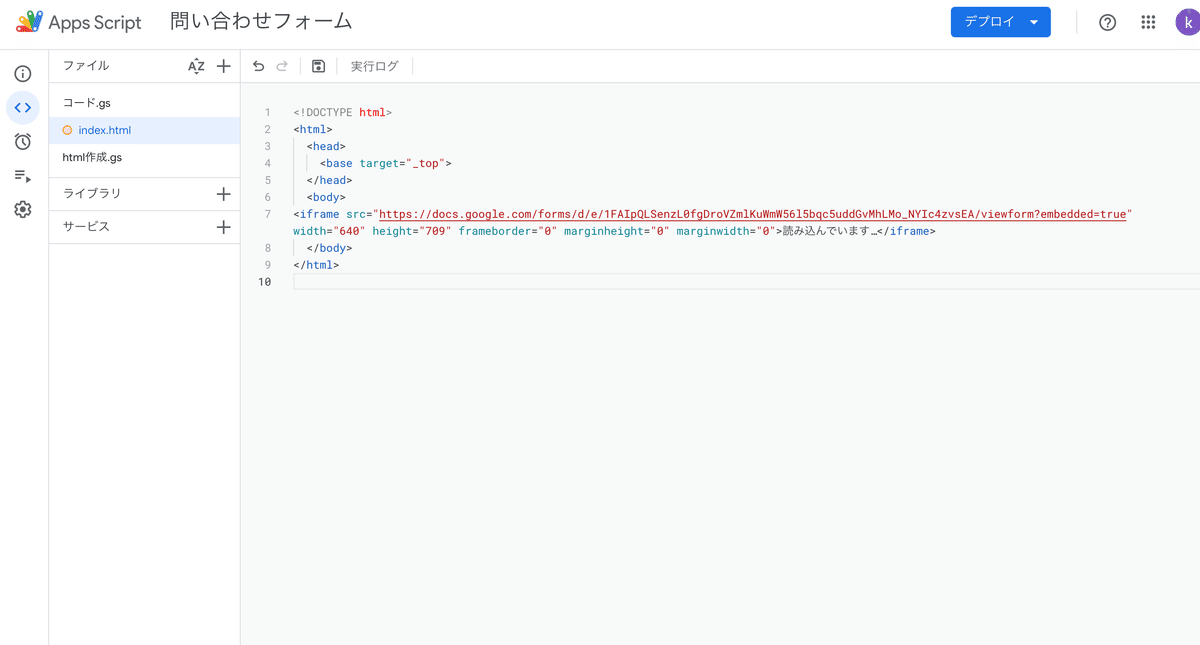Select the Editor code icon in sidebar
Viewport: 1200px width, 645px height.
pyautogui.click(x=22, y=107)
